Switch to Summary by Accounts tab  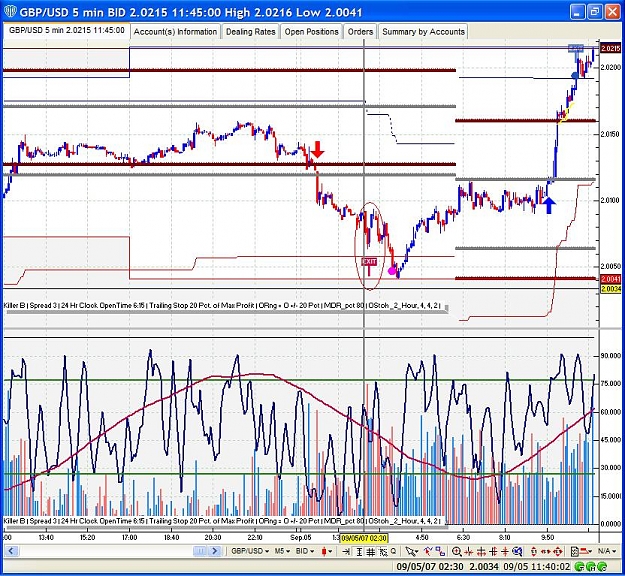coord(423,32)
